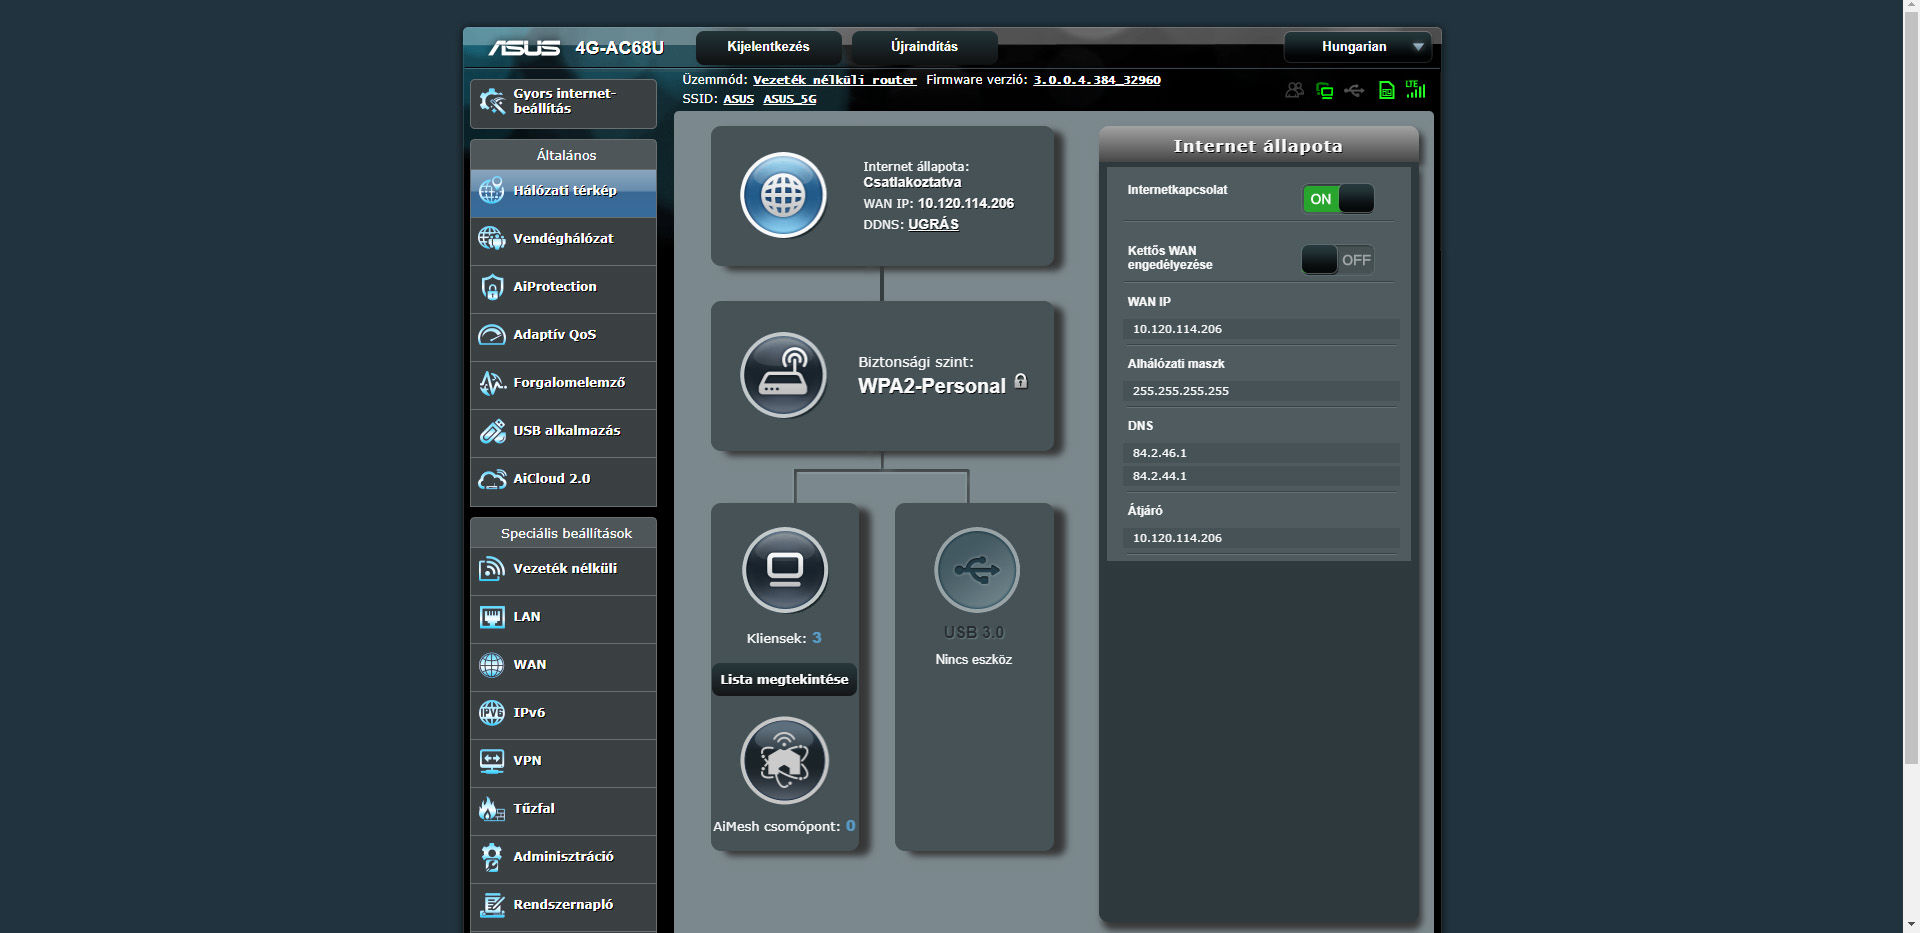Follow the DDNS UGRÁS link
Image resolution: width=1920 pixels, height=933 pixels.
coord(933,224)
